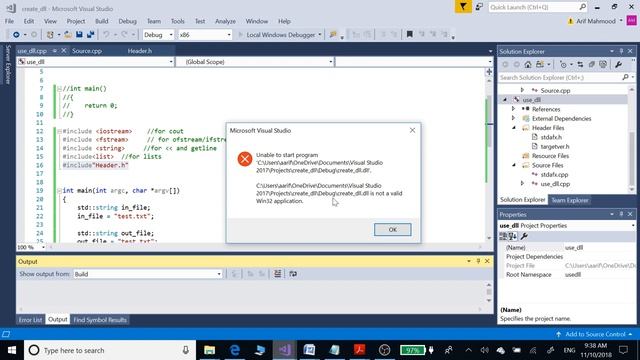
Task: Click the Save All toolbar icon
Action: (90, 35)
